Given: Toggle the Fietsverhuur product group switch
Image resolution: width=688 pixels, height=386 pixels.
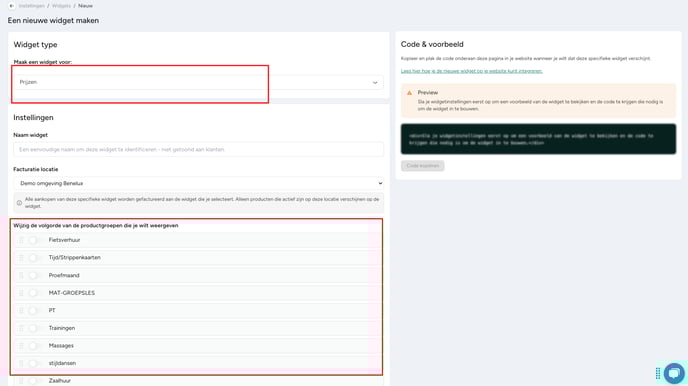Looking at the screenshot, I should coord(34,240).
